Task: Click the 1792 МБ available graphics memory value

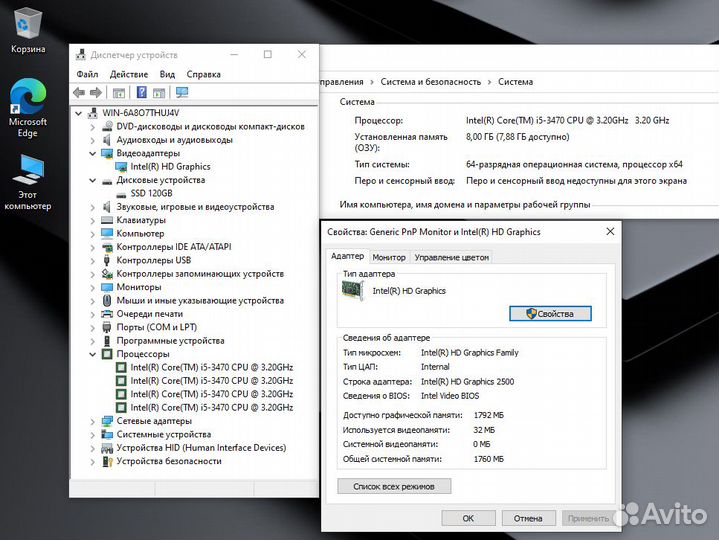Action: (488, 415)
